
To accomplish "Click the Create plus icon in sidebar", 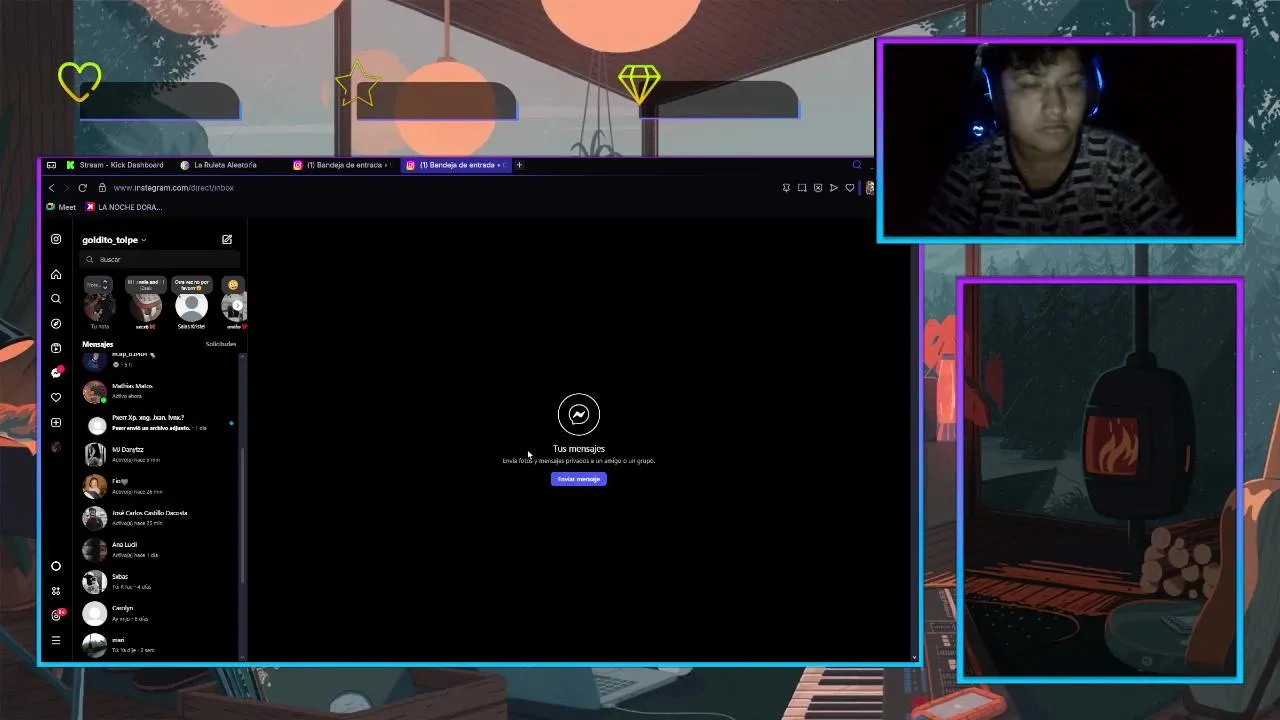I will pyautogui.click(x=56, y=422).
